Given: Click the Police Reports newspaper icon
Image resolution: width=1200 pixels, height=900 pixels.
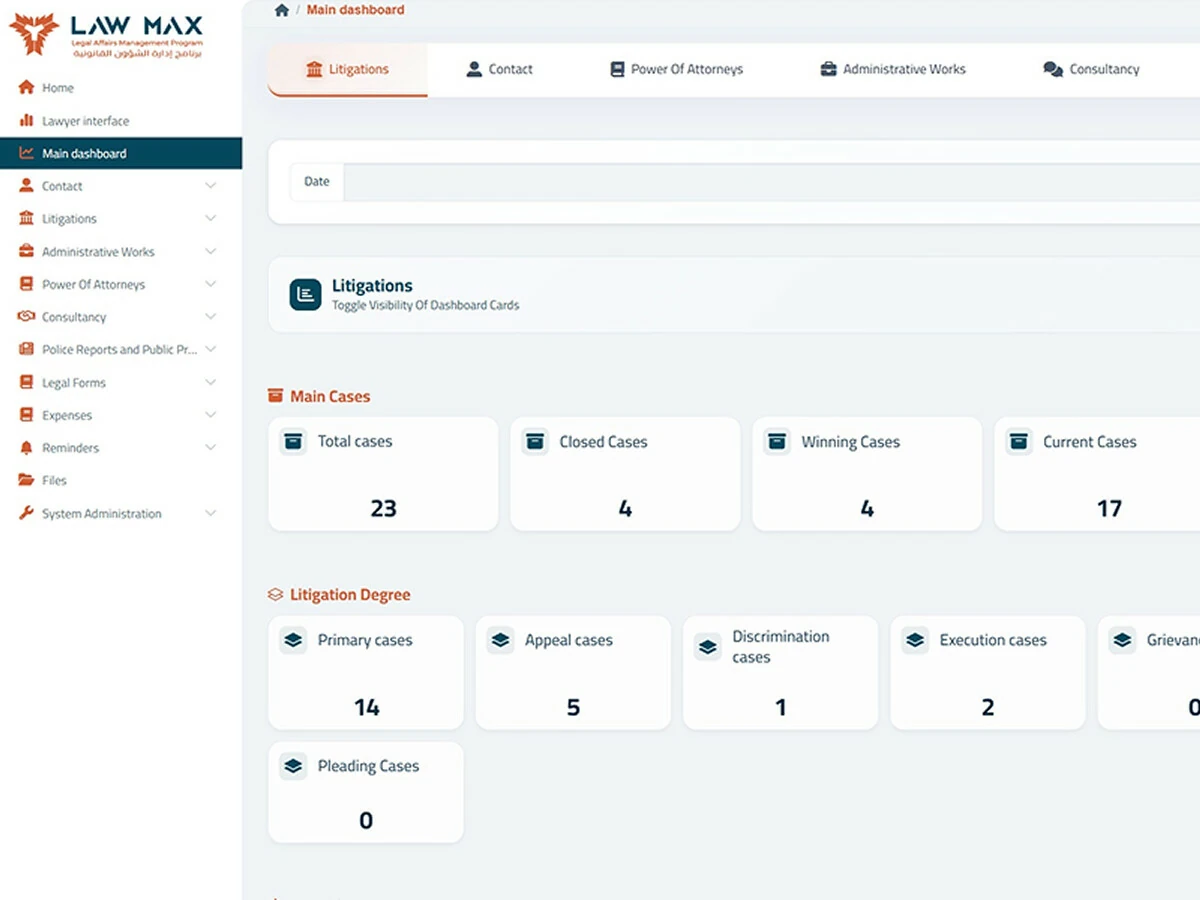Looking at the screenshot, I should click(x=26, y=349).
